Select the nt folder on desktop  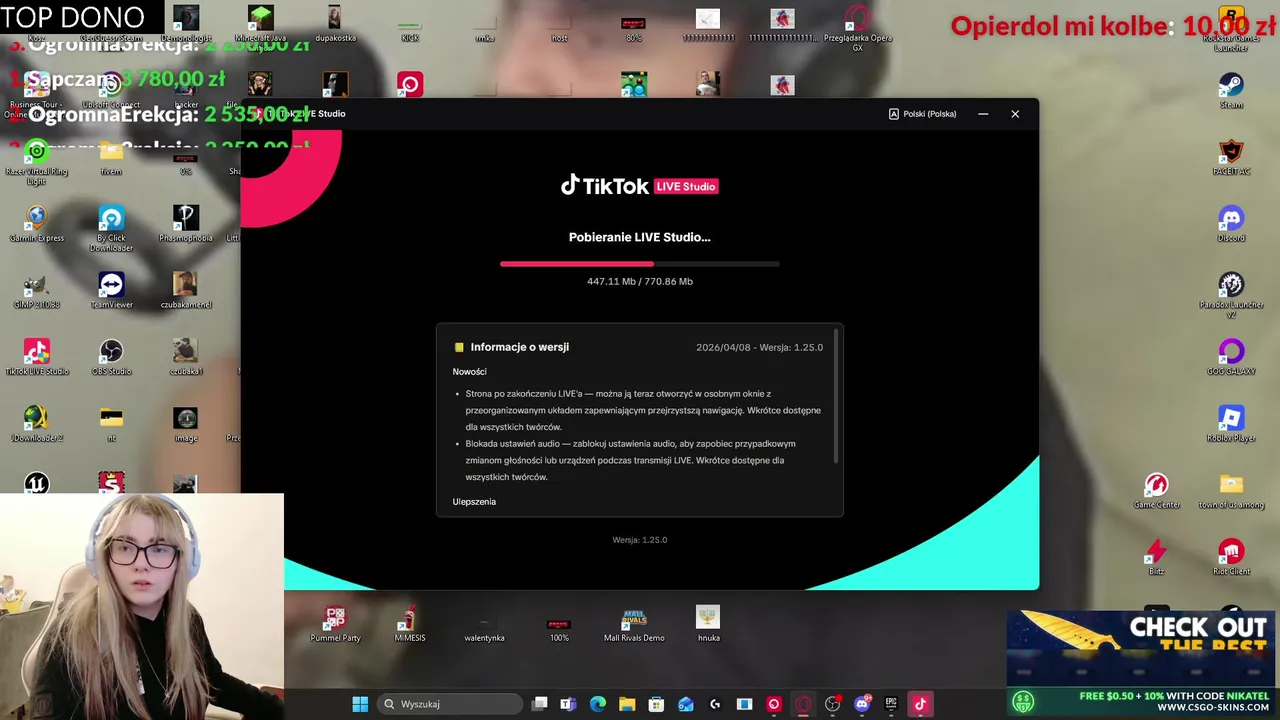(x=111, y=424)
